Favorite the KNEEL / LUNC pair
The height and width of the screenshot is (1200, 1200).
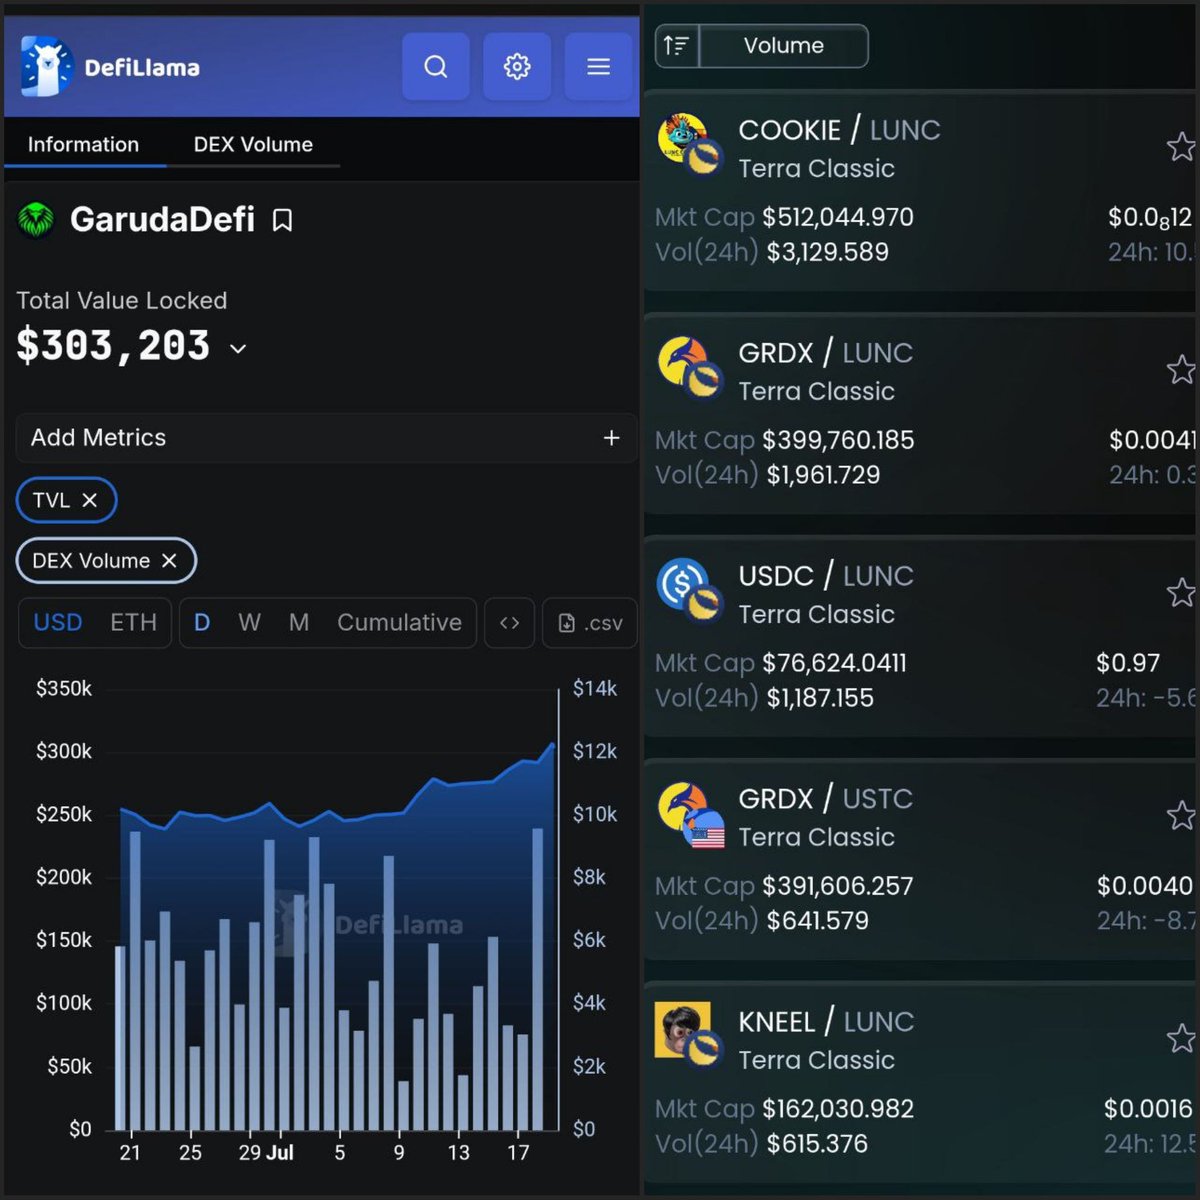point(1181,1039)
